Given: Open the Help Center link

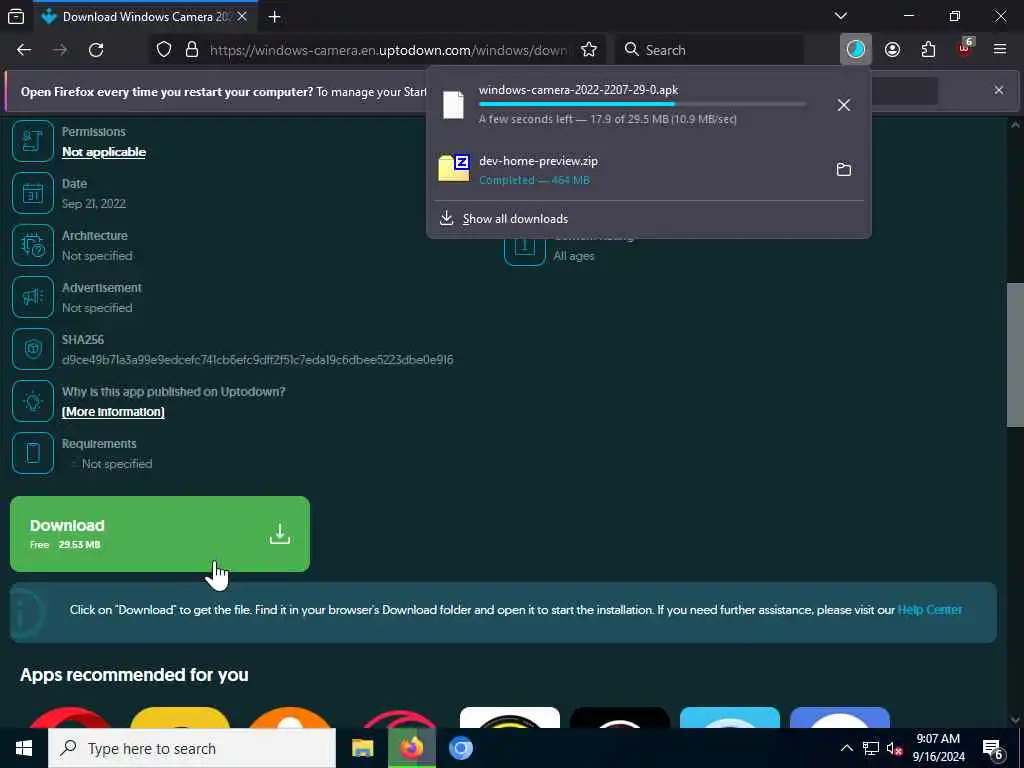Looking at the screenshot, I should [x=929, y=610].
